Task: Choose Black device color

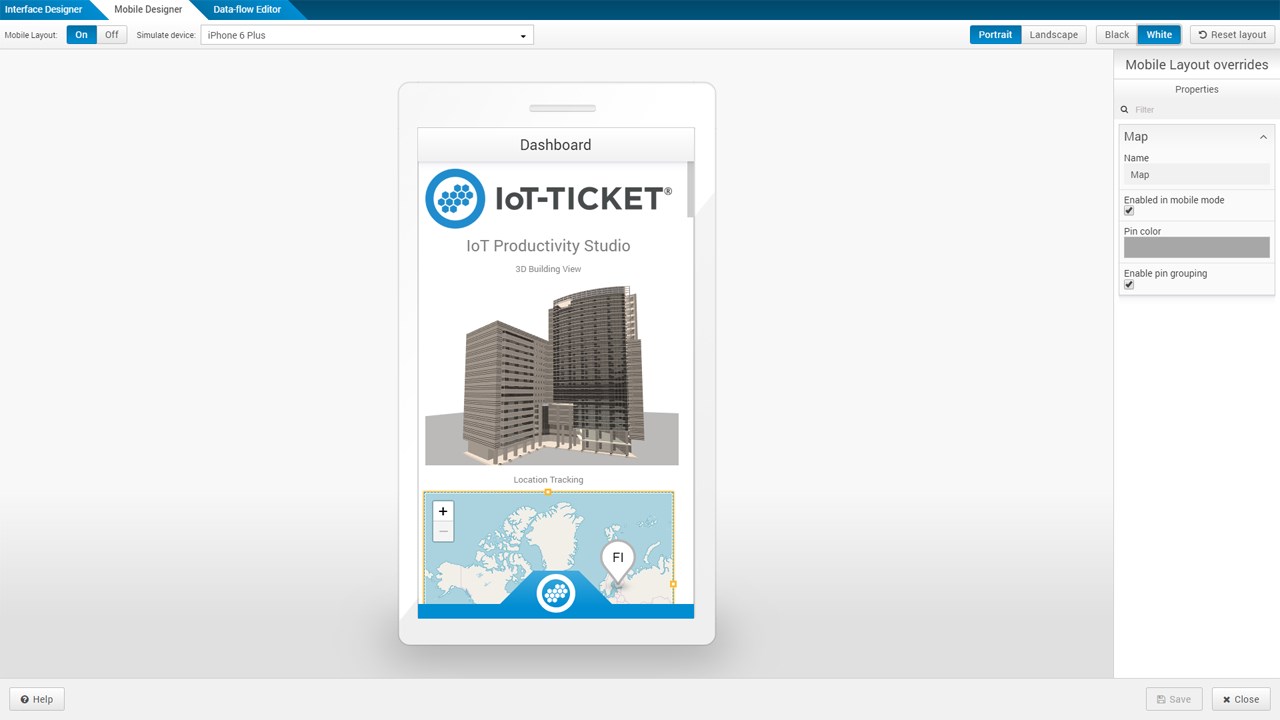Action: pos(1117,35)
